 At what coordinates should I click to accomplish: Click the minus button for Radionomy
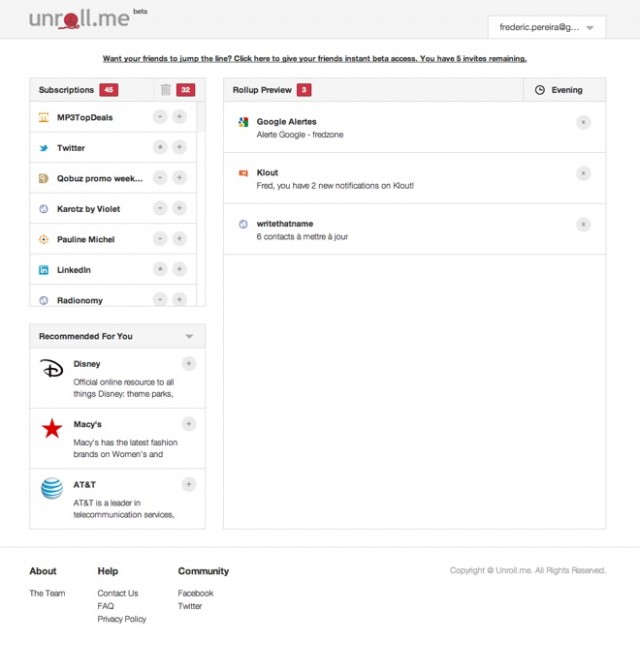tap(160, 299)
